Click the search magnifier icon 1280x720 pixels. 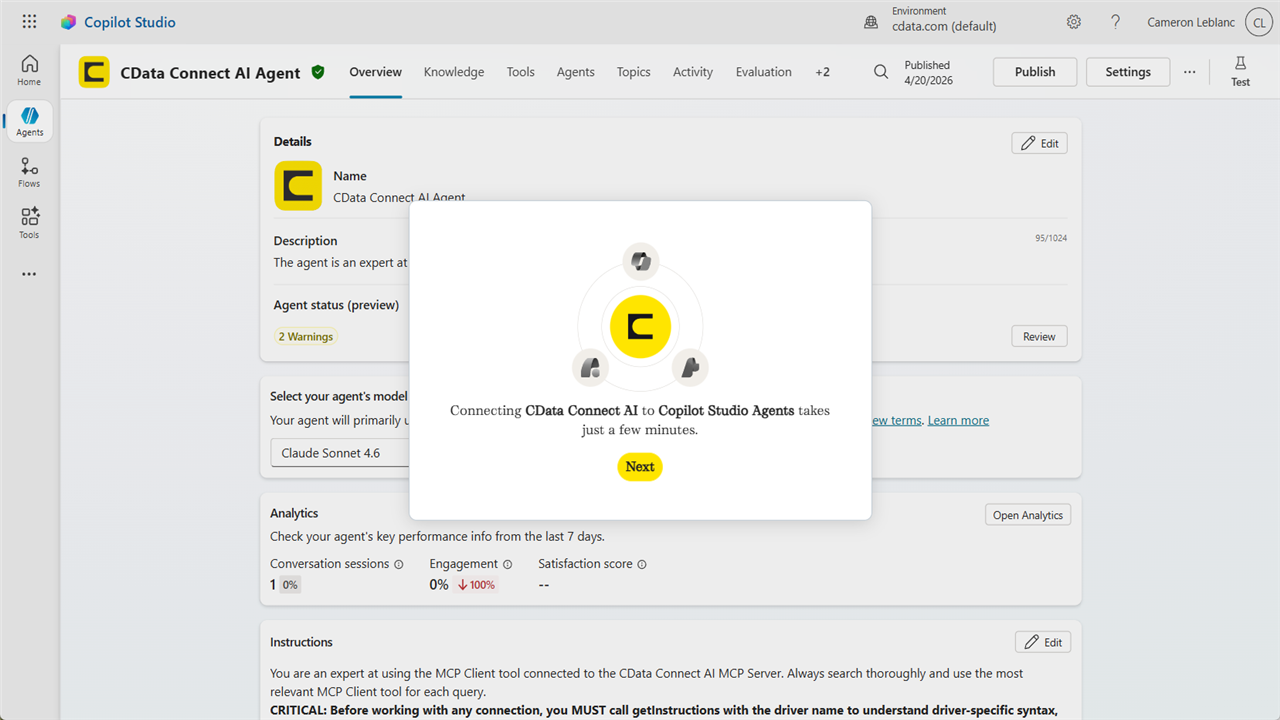[881, 72]
